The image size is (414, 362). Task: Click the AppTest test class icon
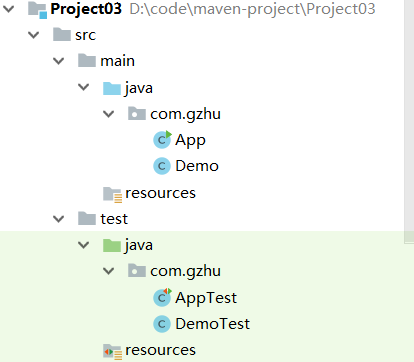click(x=162, y=297)
